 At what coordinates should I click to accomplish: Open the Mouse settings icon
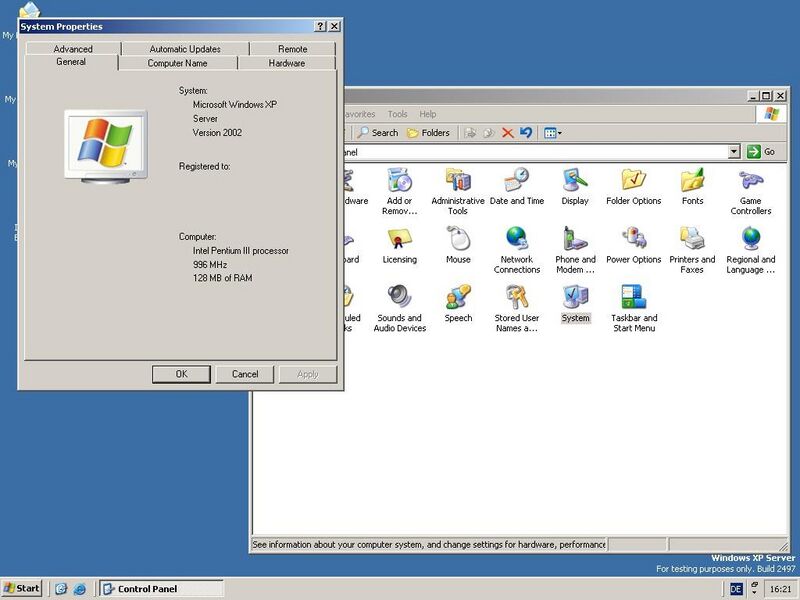point(458,240)
